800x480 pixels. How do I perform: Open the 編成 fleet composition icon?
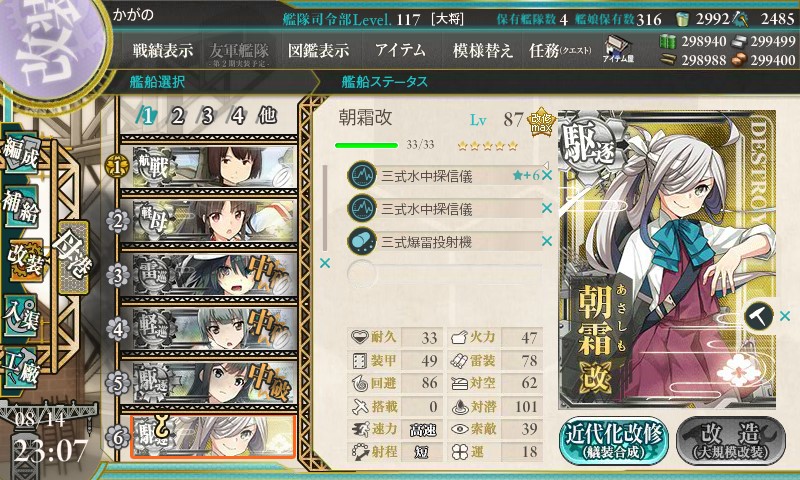pyautogui.click(x=22, y=154)
